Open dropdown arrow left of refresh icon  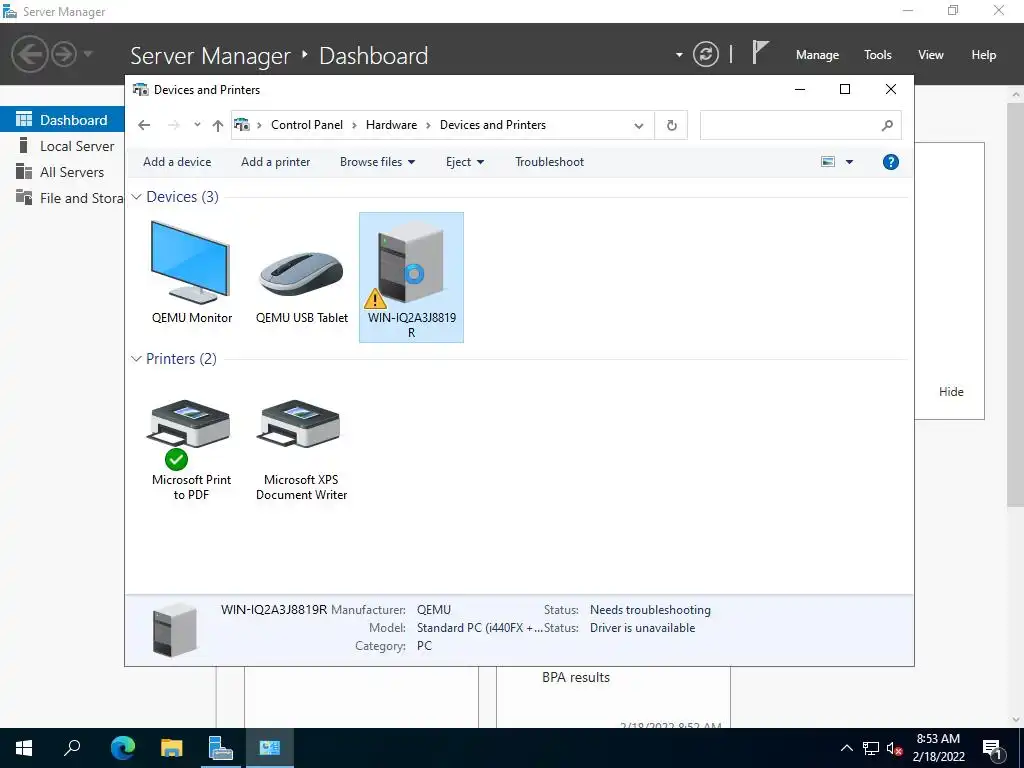679,55
